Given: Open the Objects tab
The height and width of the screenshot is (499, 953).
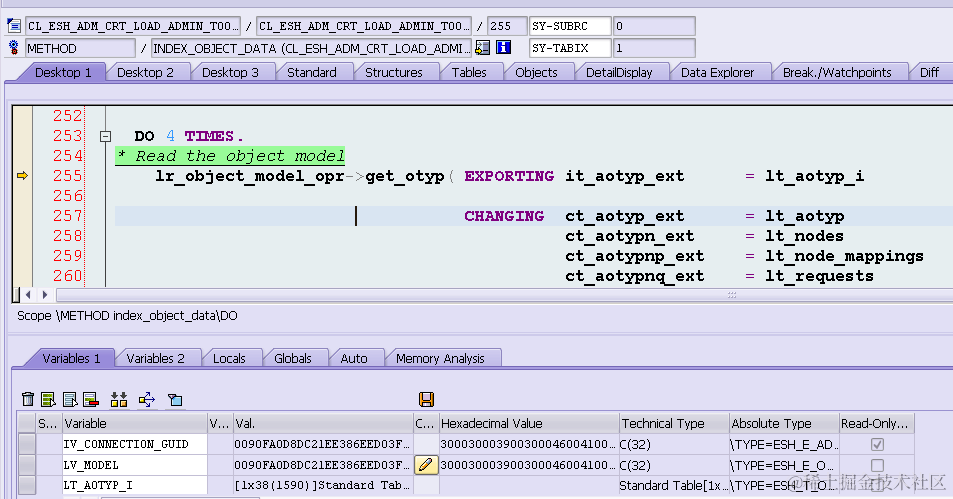Looking at the screenshot, I should pyautogui.click(x=536, y=72).
